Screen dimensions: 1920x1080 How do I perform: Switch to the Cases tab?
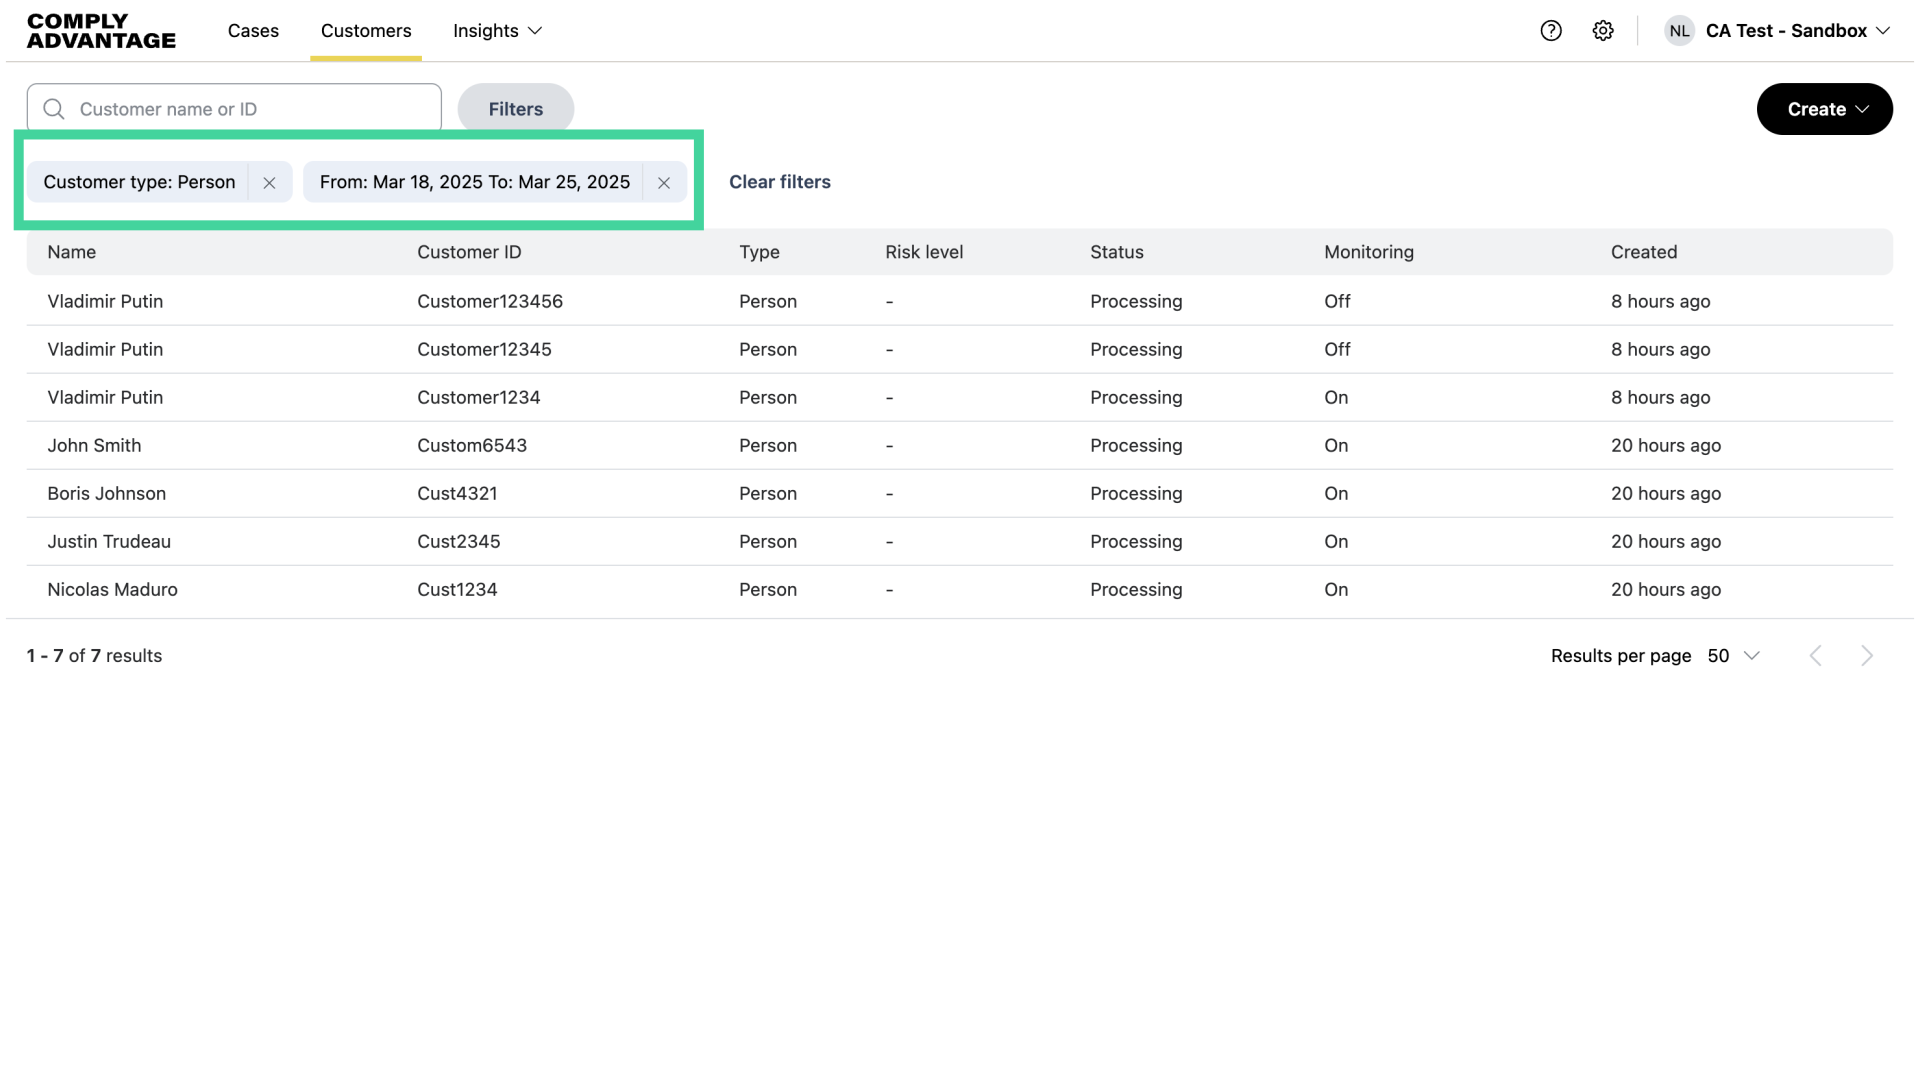click(253, 31)
